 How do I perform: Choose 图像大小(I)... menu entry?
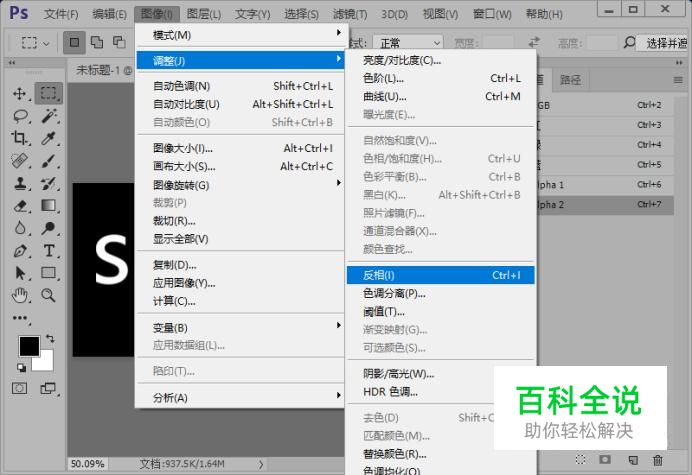pos(241,148)
